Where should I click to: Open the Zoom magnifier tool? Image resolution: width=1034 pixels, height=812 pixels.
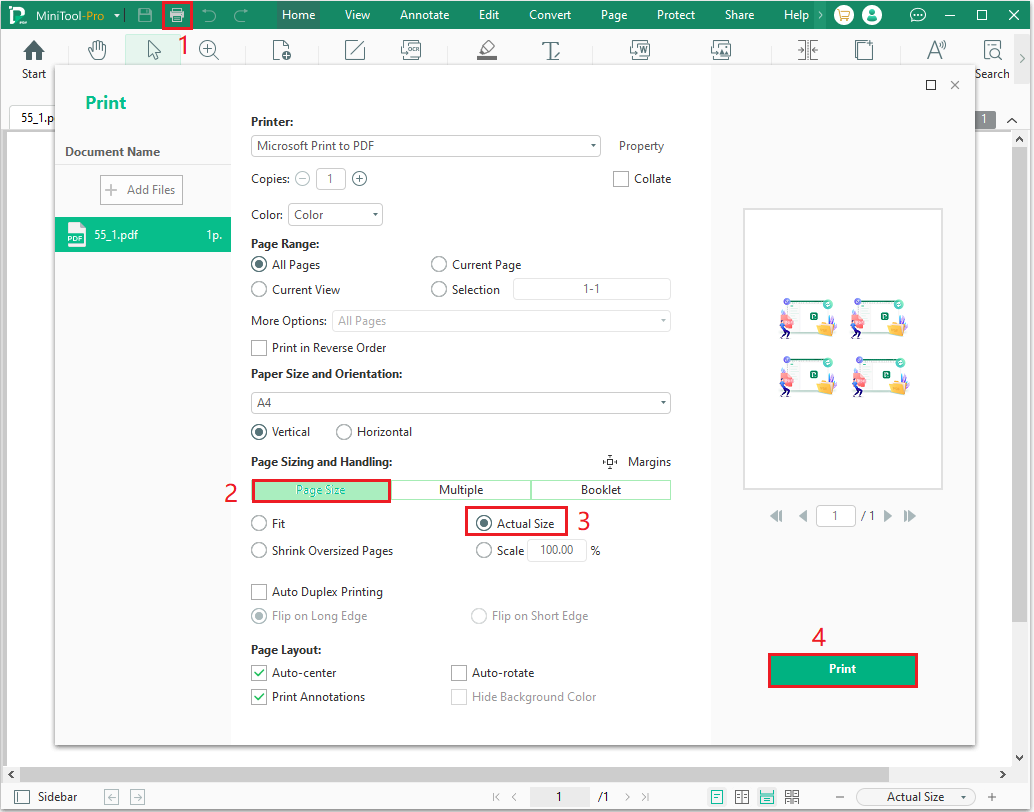pos(209,48)
